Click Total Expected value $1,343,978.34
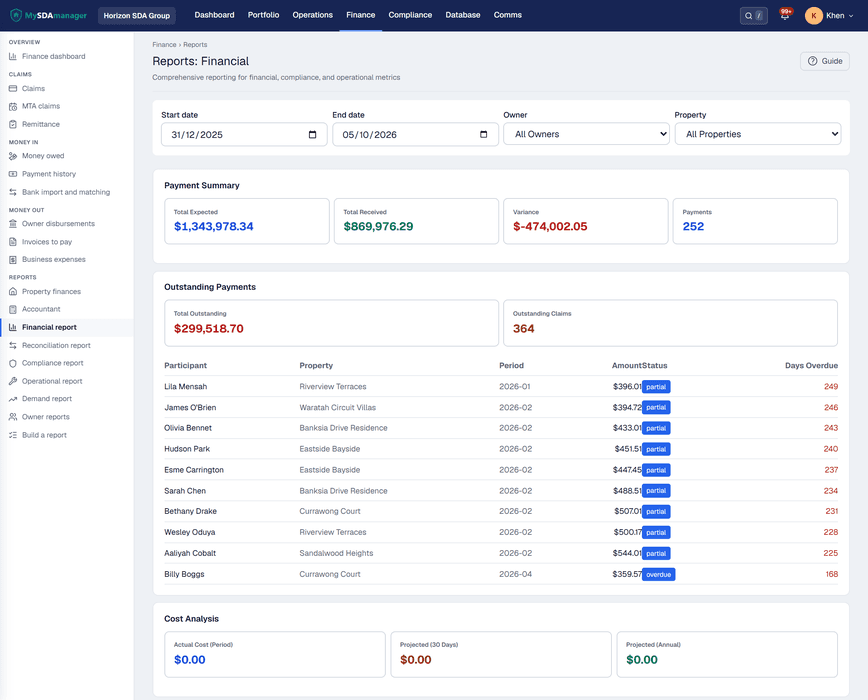The image size is (868, 700). [x=214, y=226]
